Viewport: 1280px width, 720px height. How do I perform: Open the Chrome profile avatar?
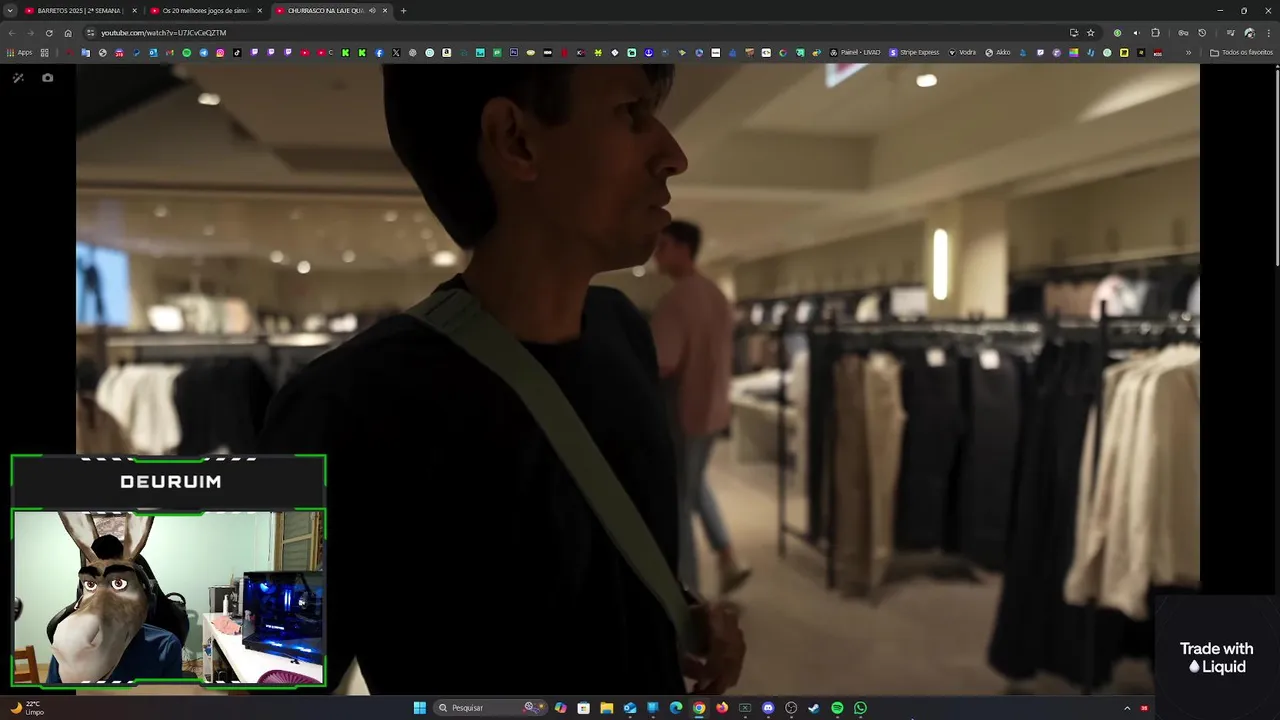1249,33
